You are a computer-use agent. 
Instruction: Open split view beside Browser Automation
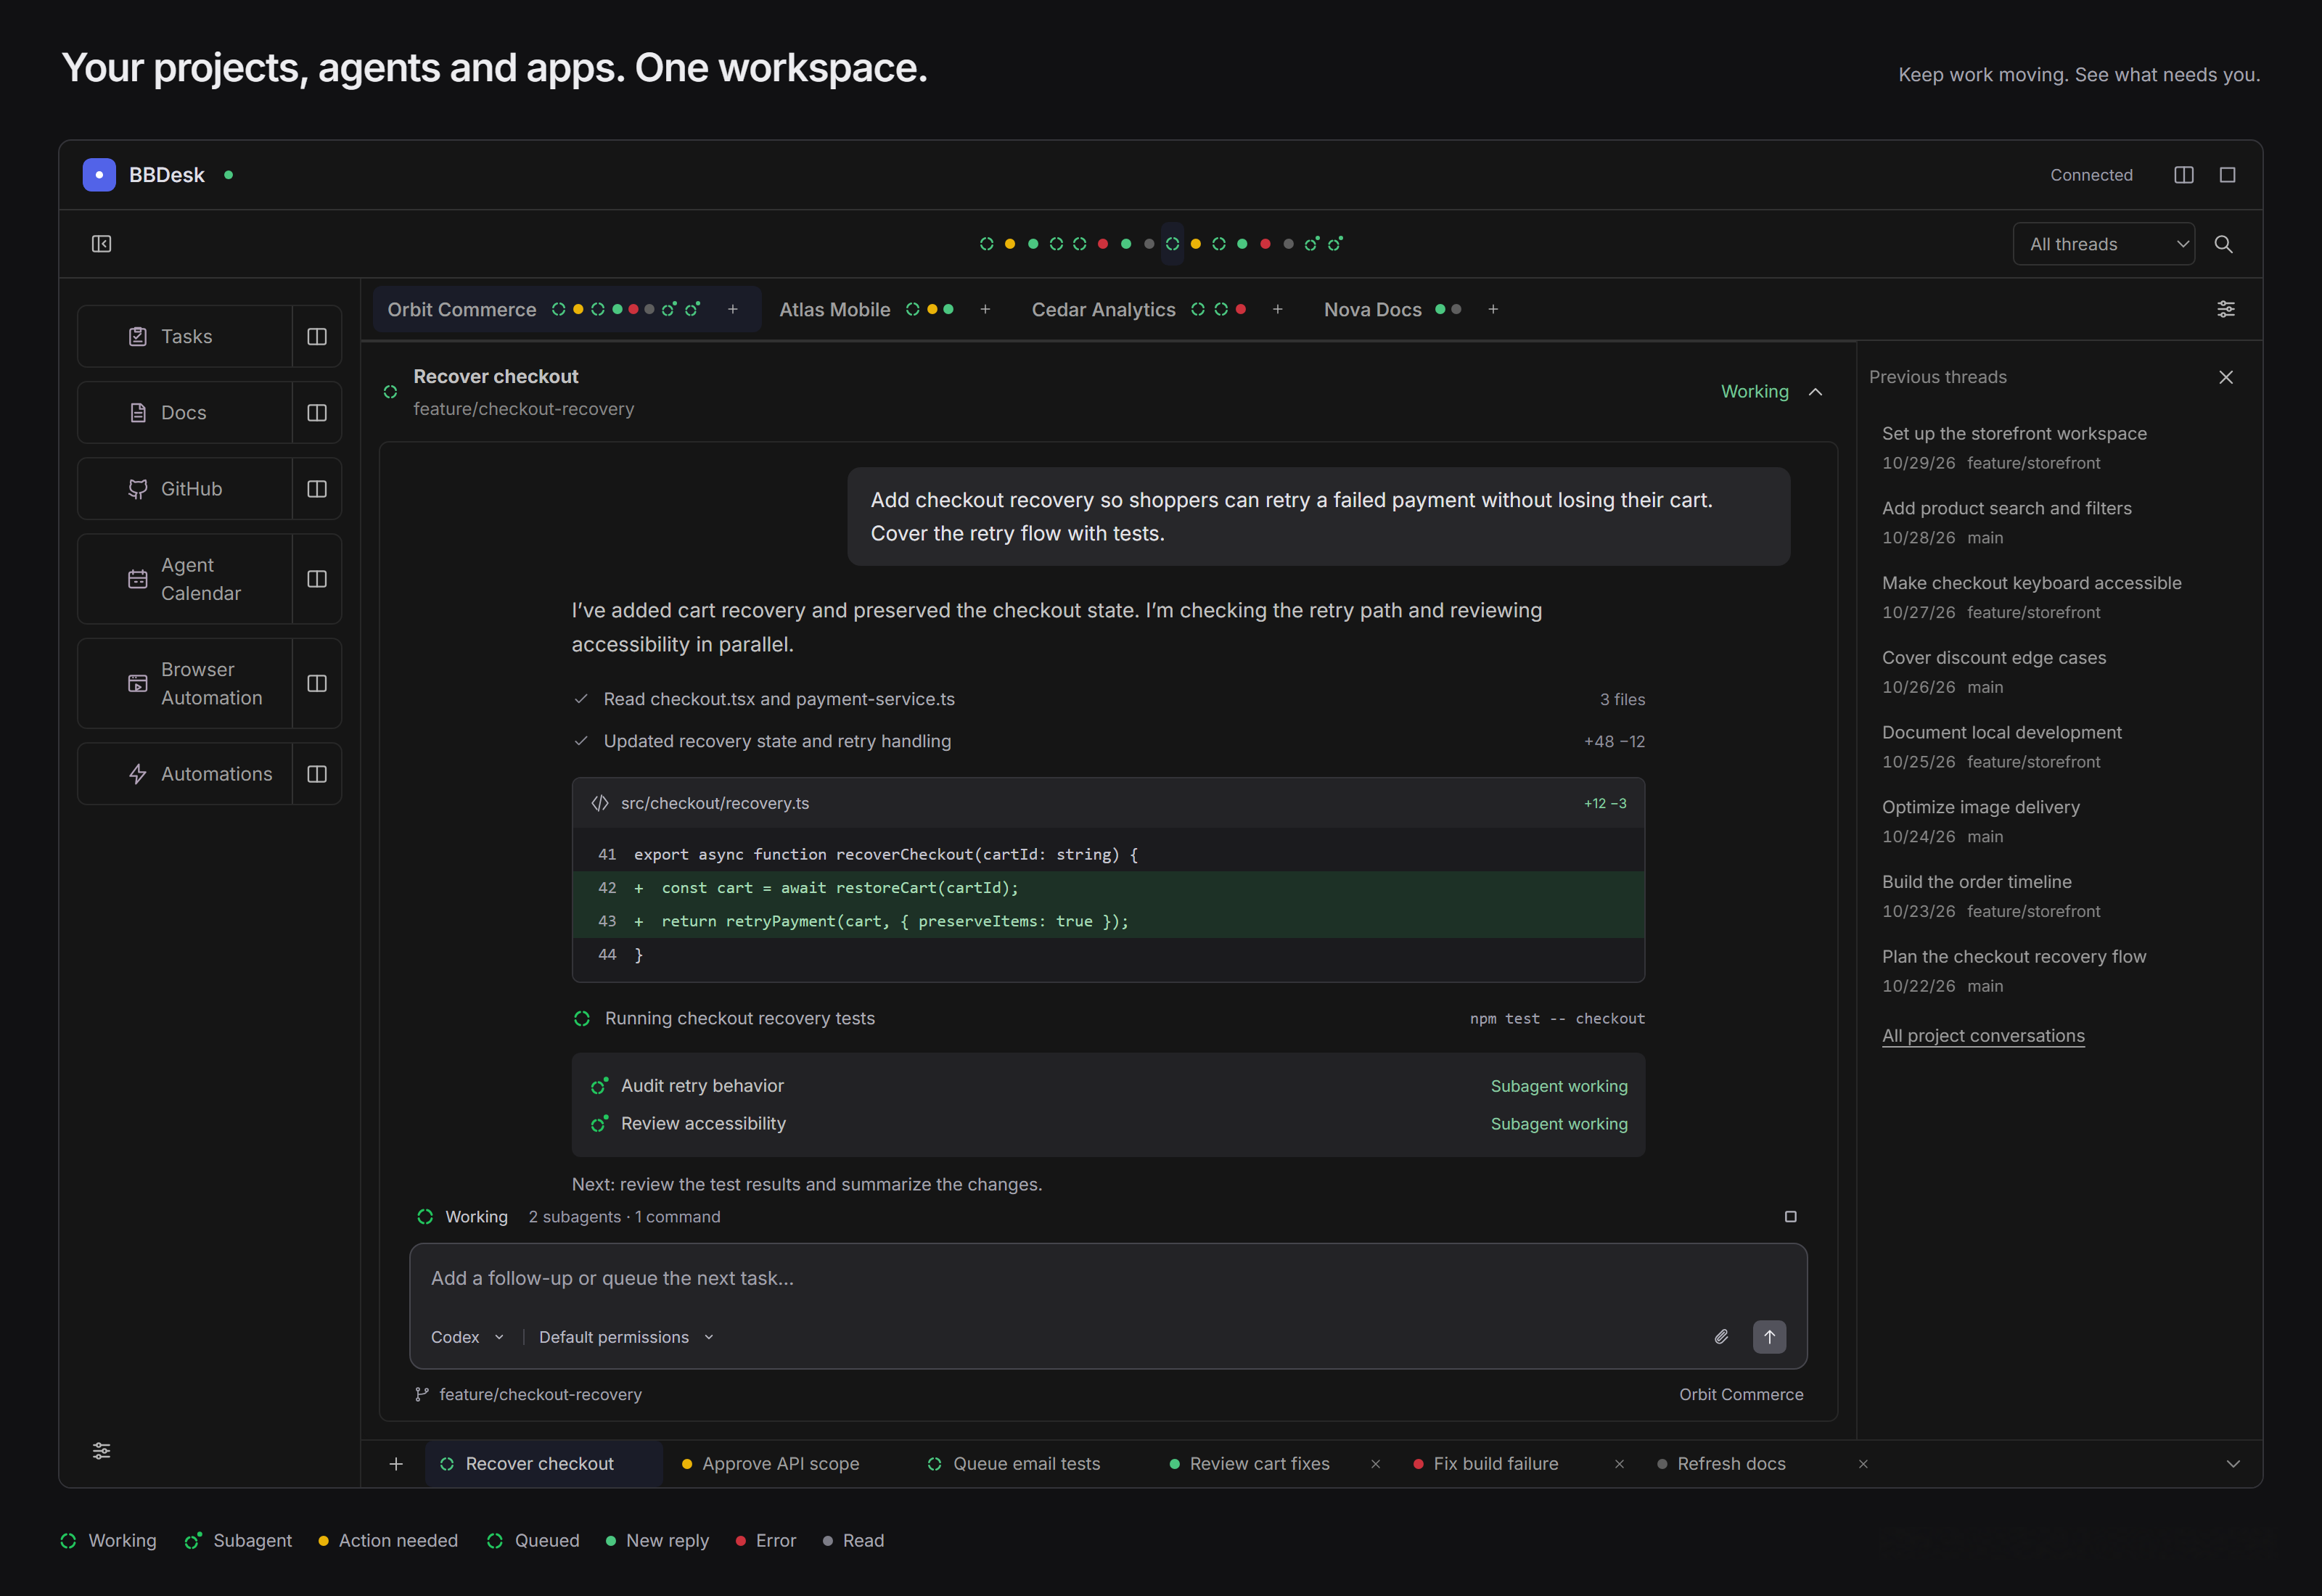click(x=317, y=683)
